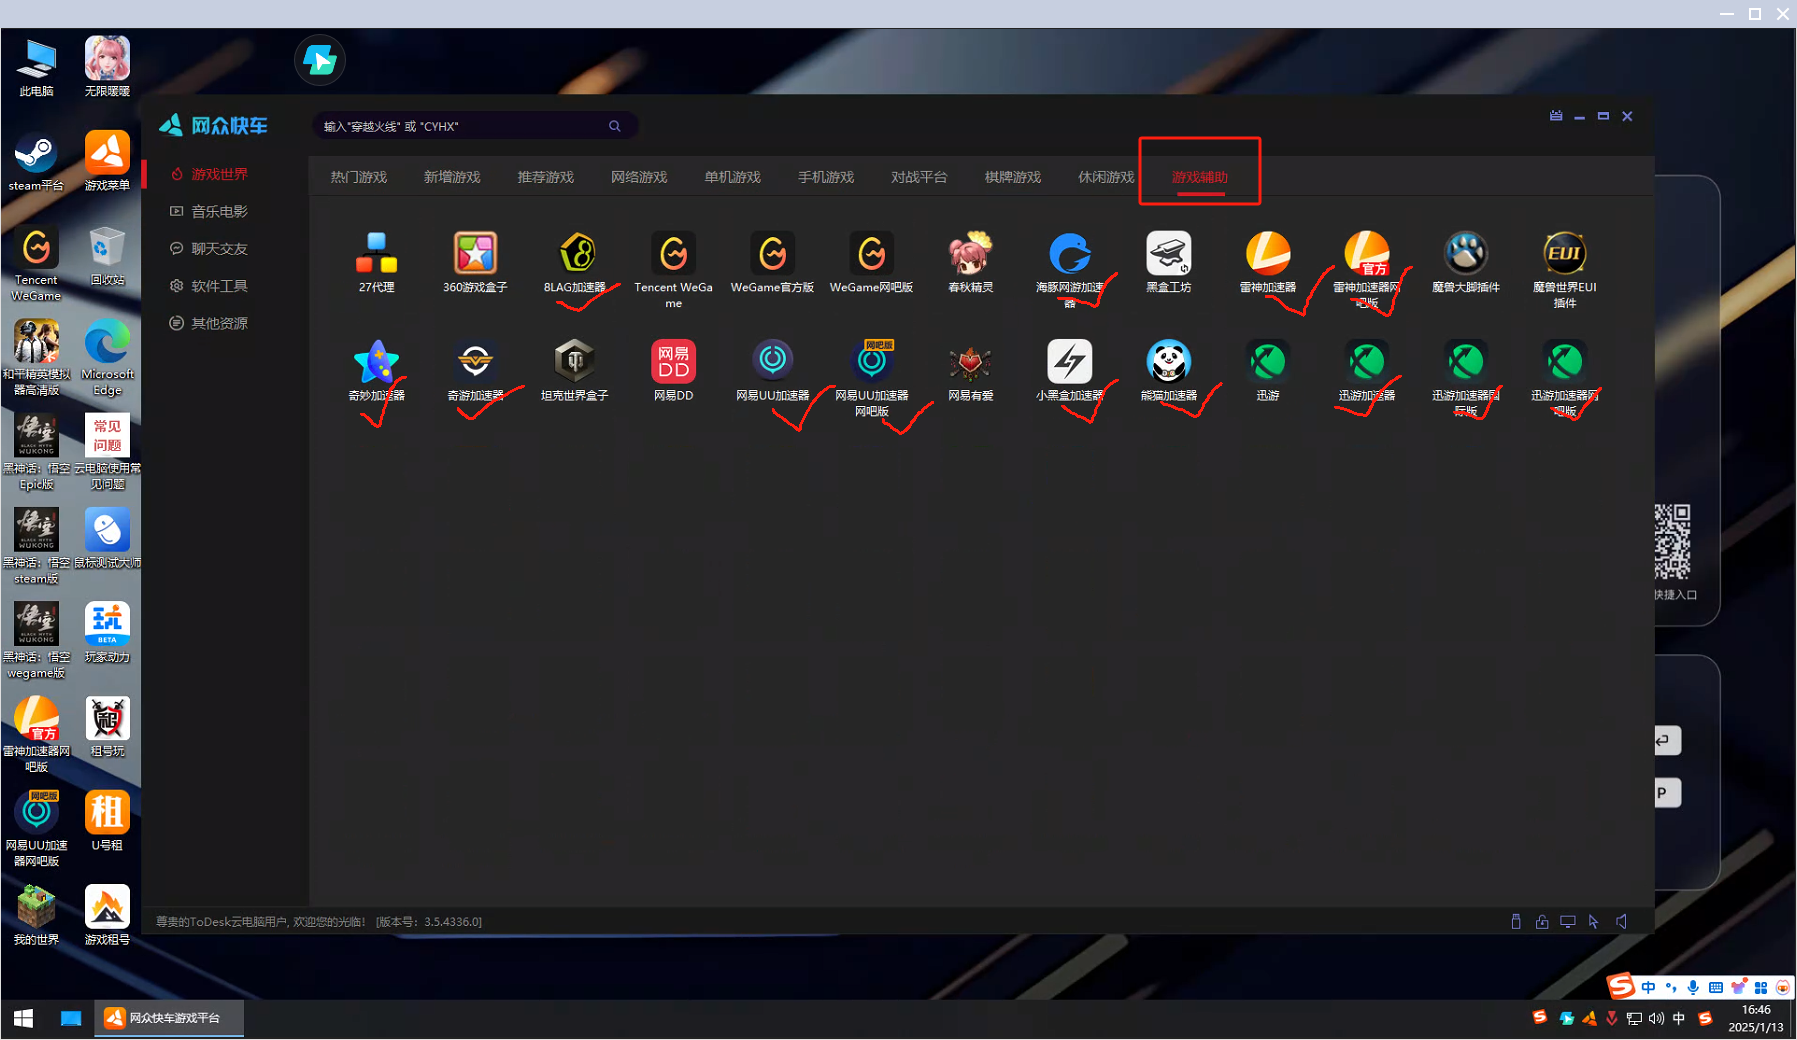Open Microsoft Edge desktop shortcut
Image resolution: width=1797 pixels, height=1040 pixels.
point(107,358)
